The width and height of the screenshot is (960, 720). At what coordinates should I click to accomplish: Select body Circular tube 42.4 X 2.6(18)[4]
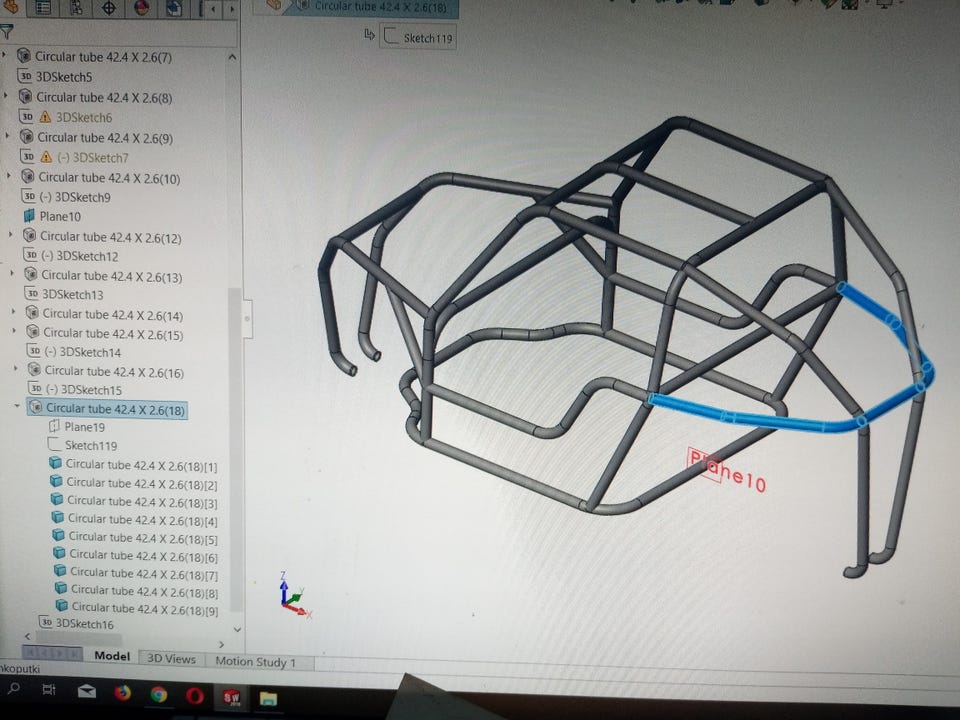pyautogui.click(x=142, y=520)
